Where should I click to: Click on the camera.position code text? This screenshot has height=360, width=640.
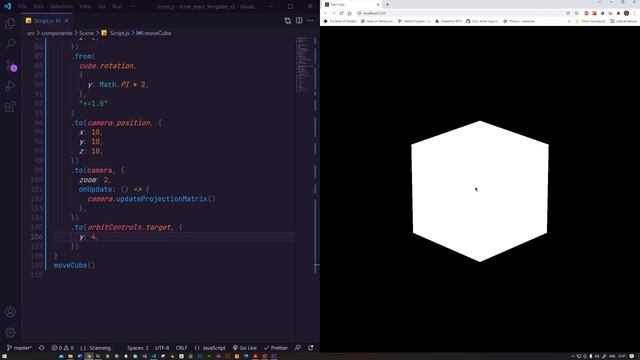pos(119,123)
